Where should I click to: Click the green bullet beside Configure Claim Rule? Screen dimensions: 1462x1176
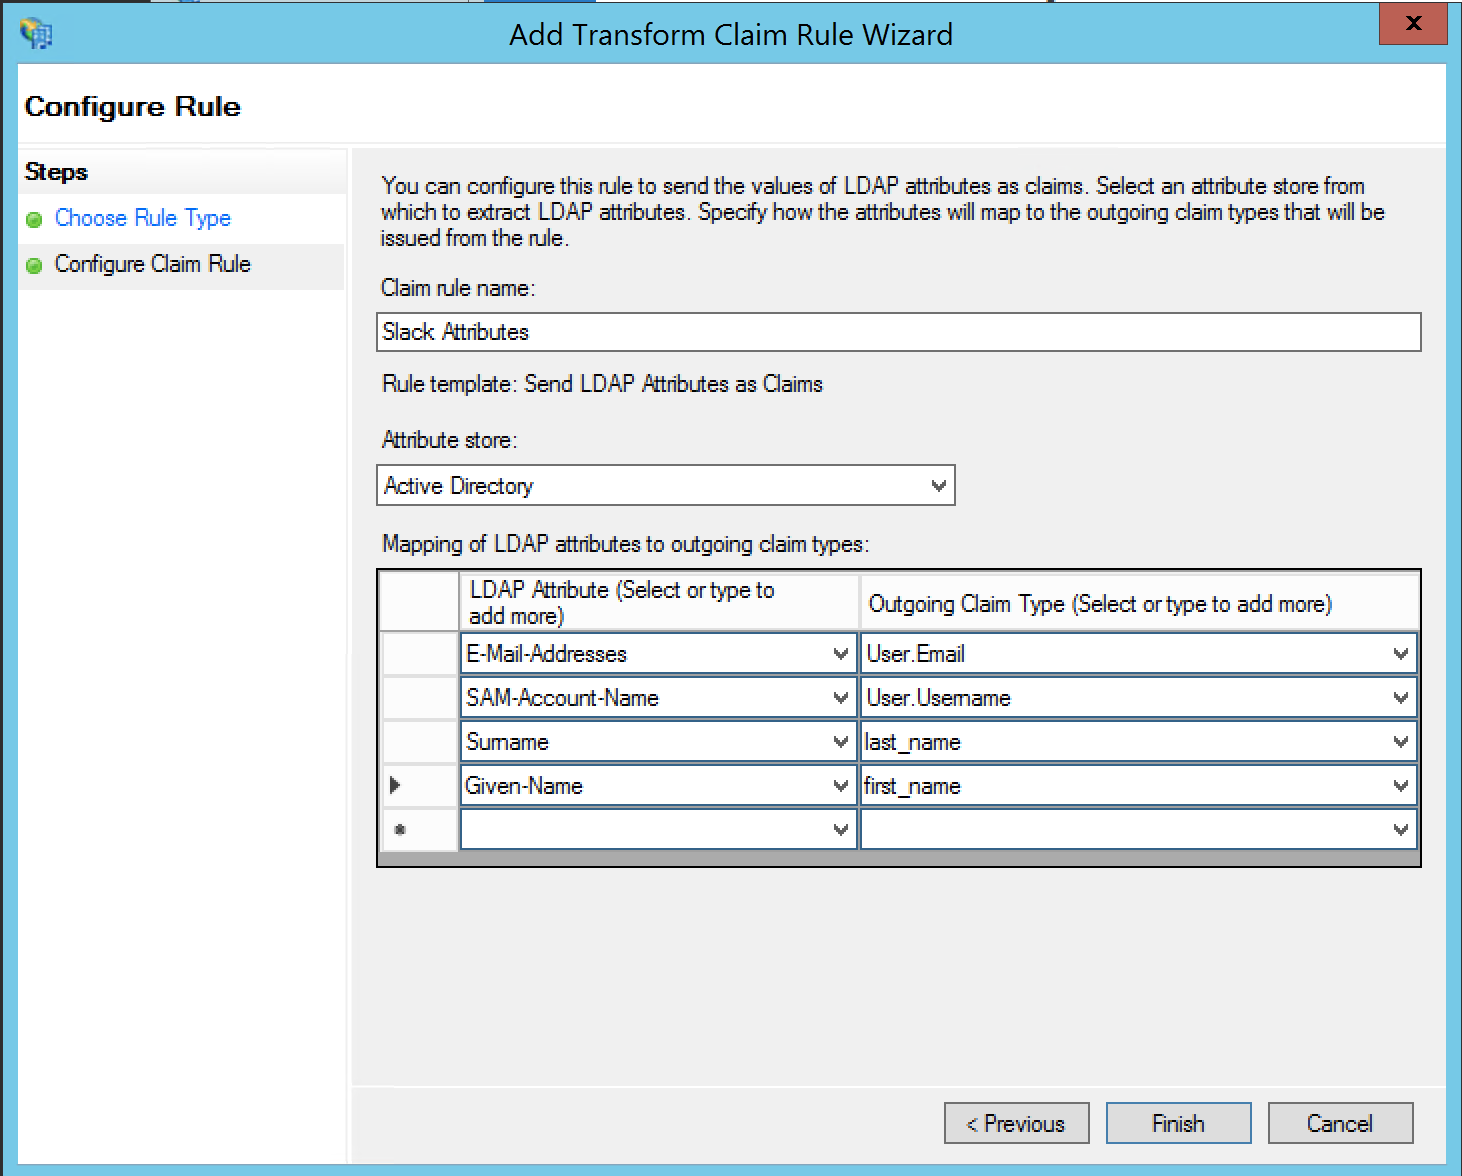(34, 266)
